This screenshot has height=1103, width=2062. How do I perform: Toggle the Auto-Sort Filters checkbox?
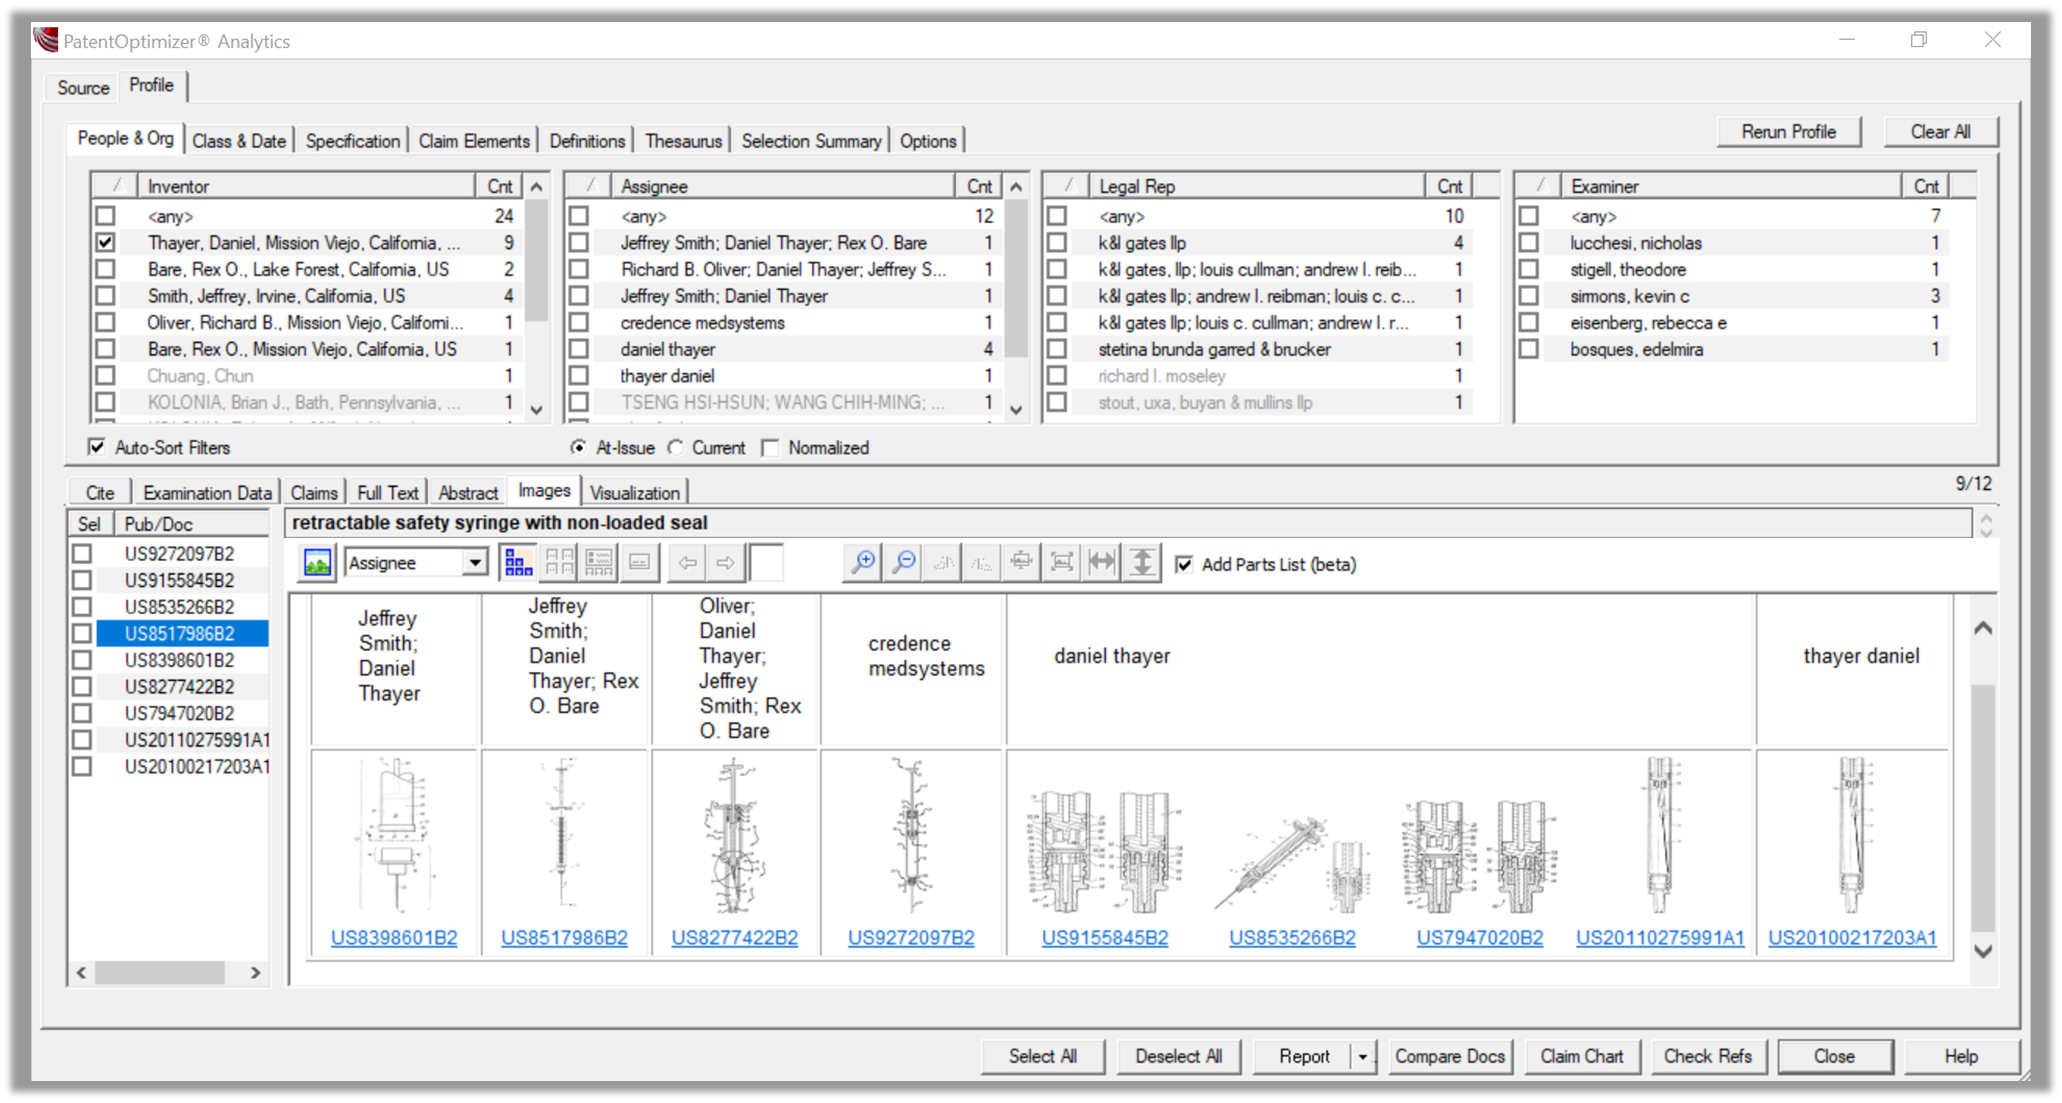[97, 447]
